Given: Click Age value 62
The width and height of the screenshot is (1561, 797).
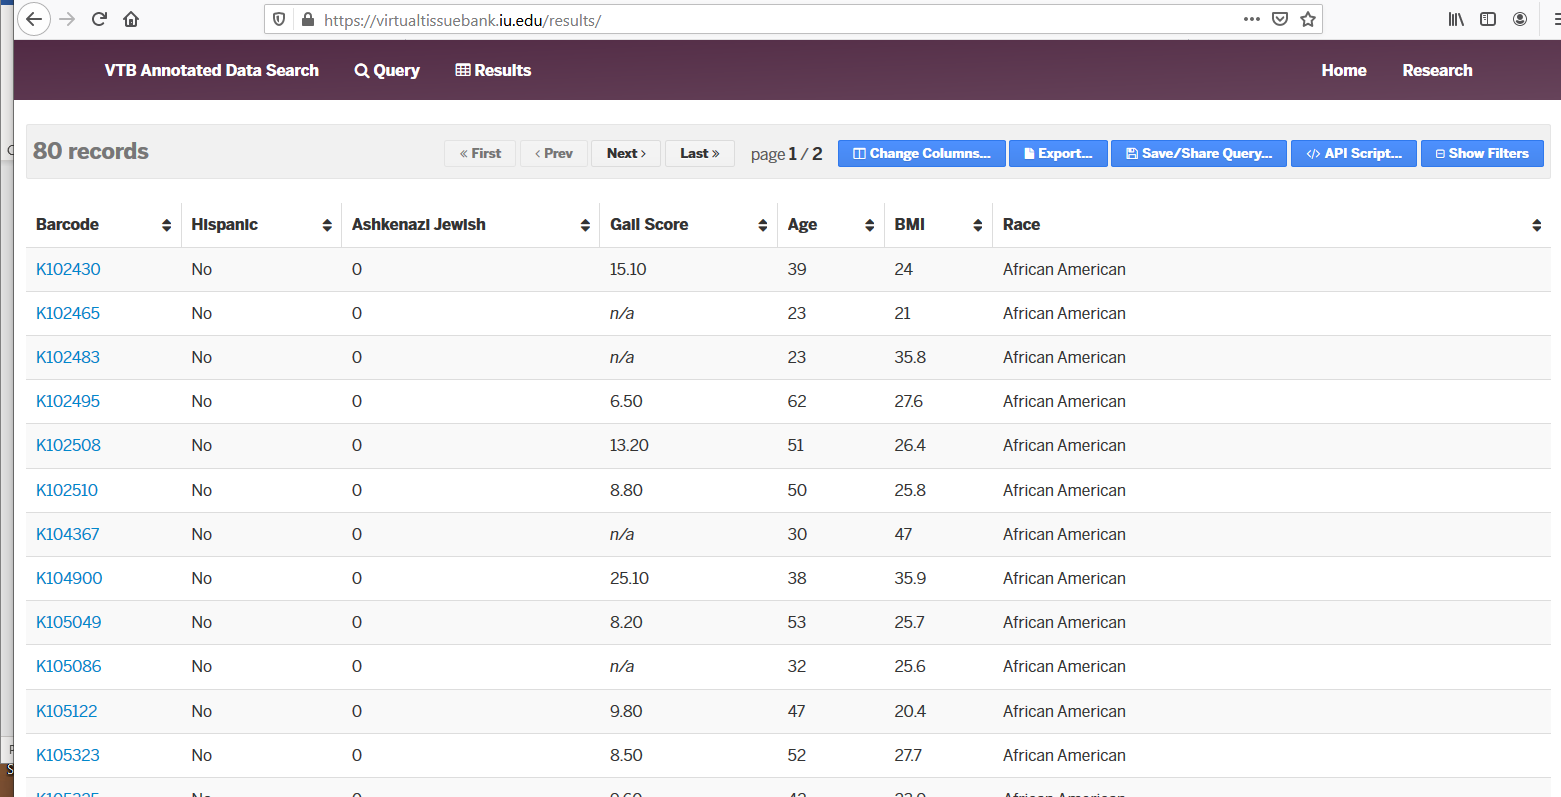Looking at the screenshot, I should 797,401.
